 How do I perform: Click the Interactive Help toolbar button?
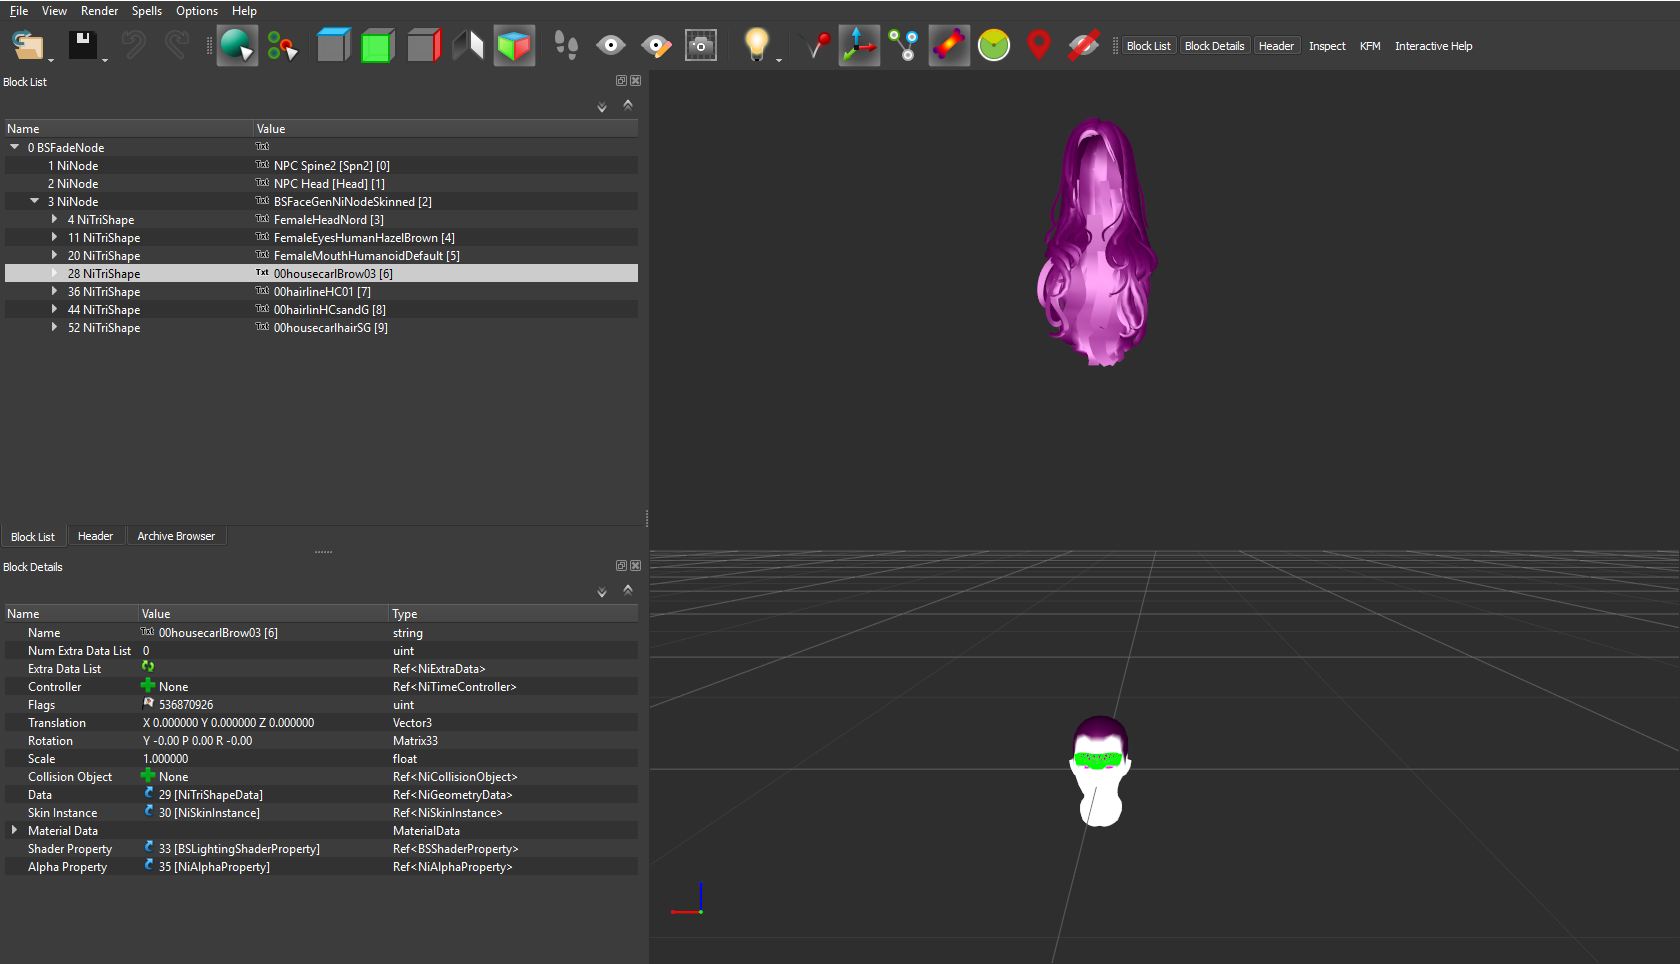1433,46
